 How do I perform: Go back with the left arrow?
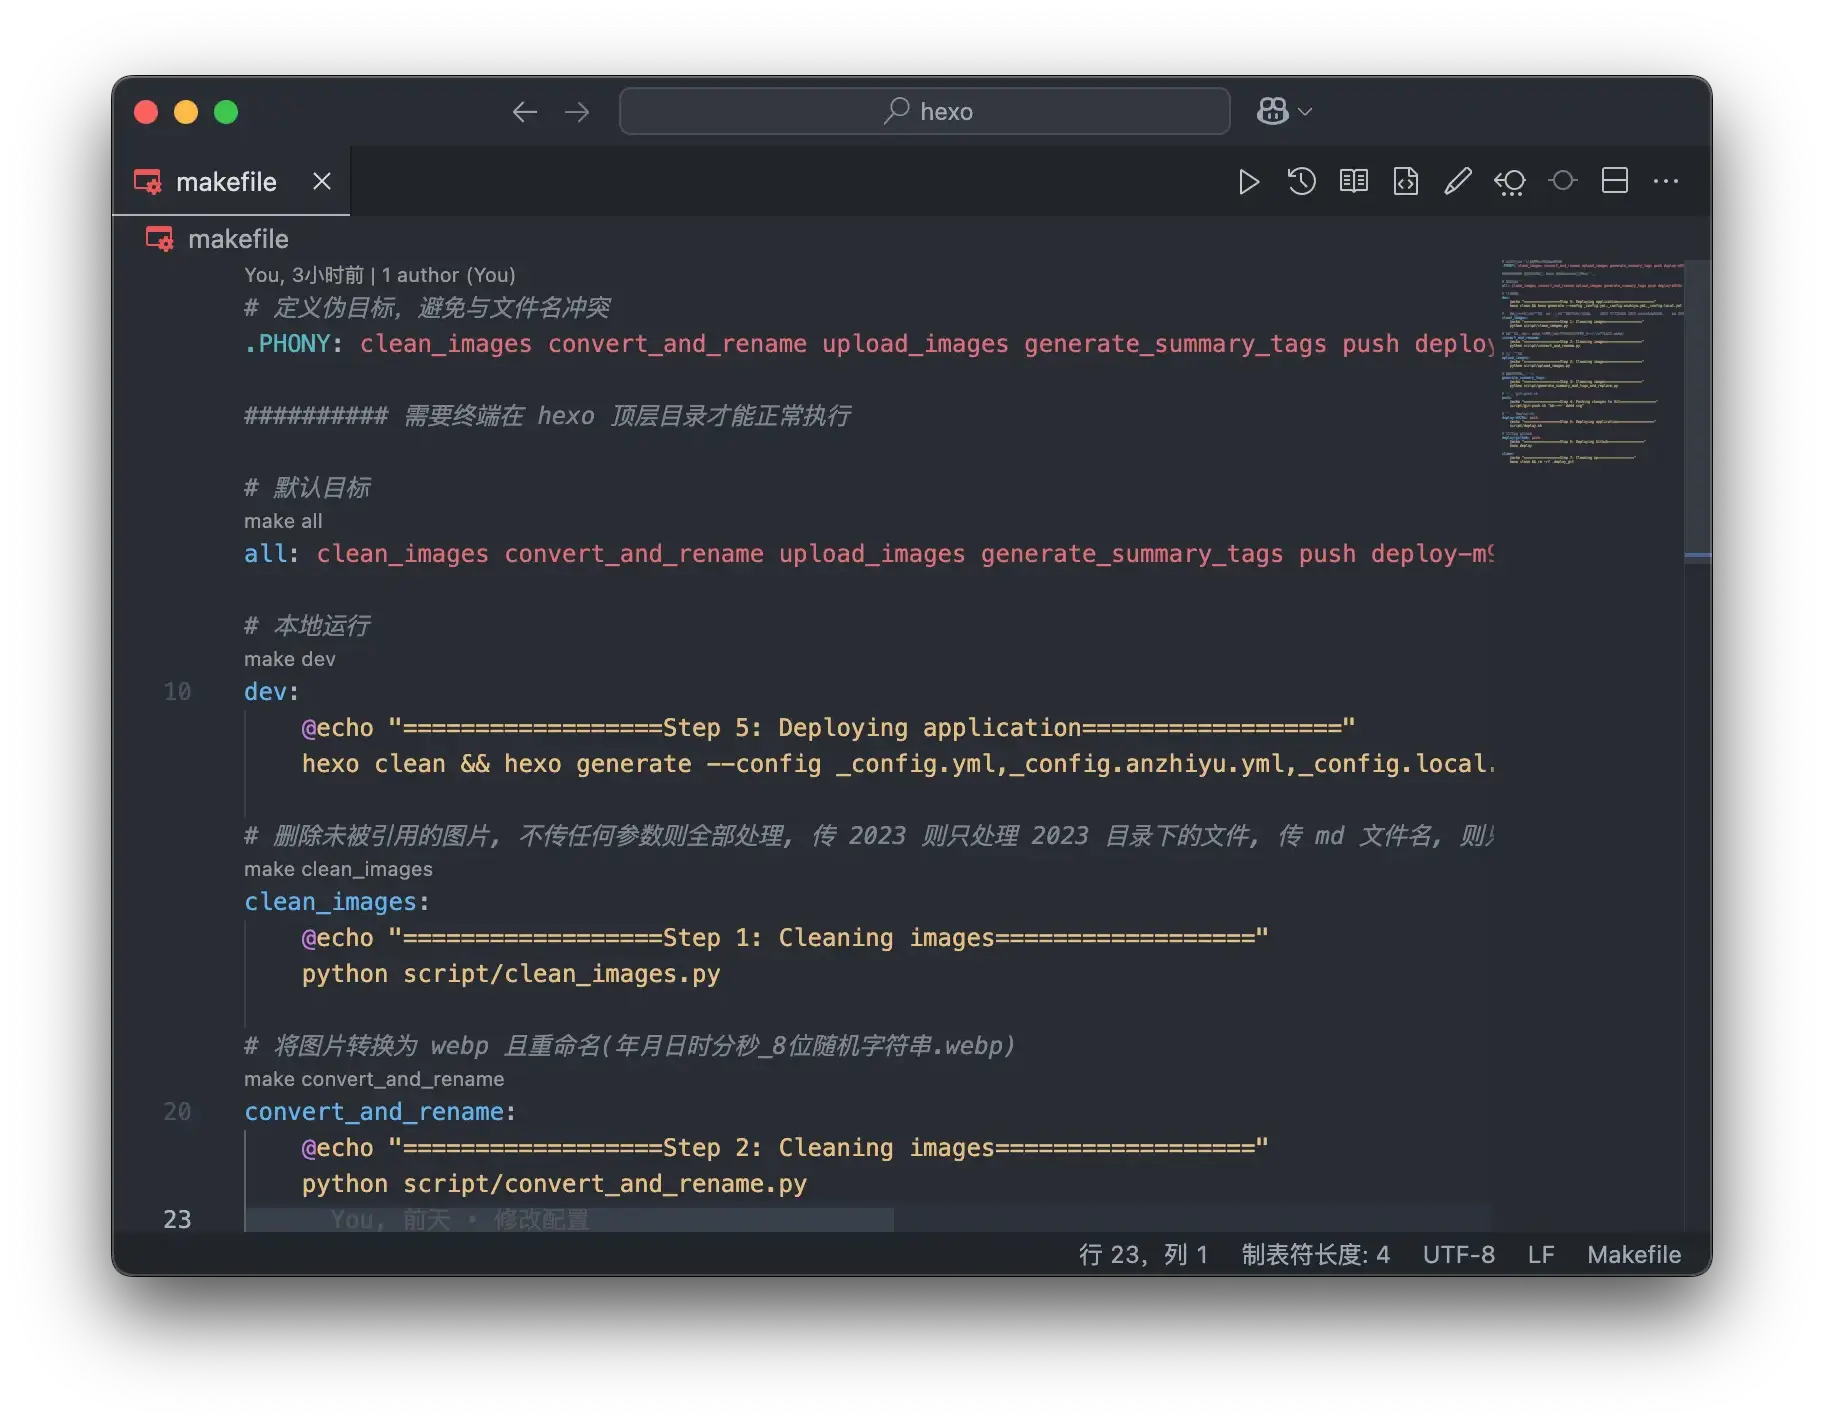click(524, 111)
